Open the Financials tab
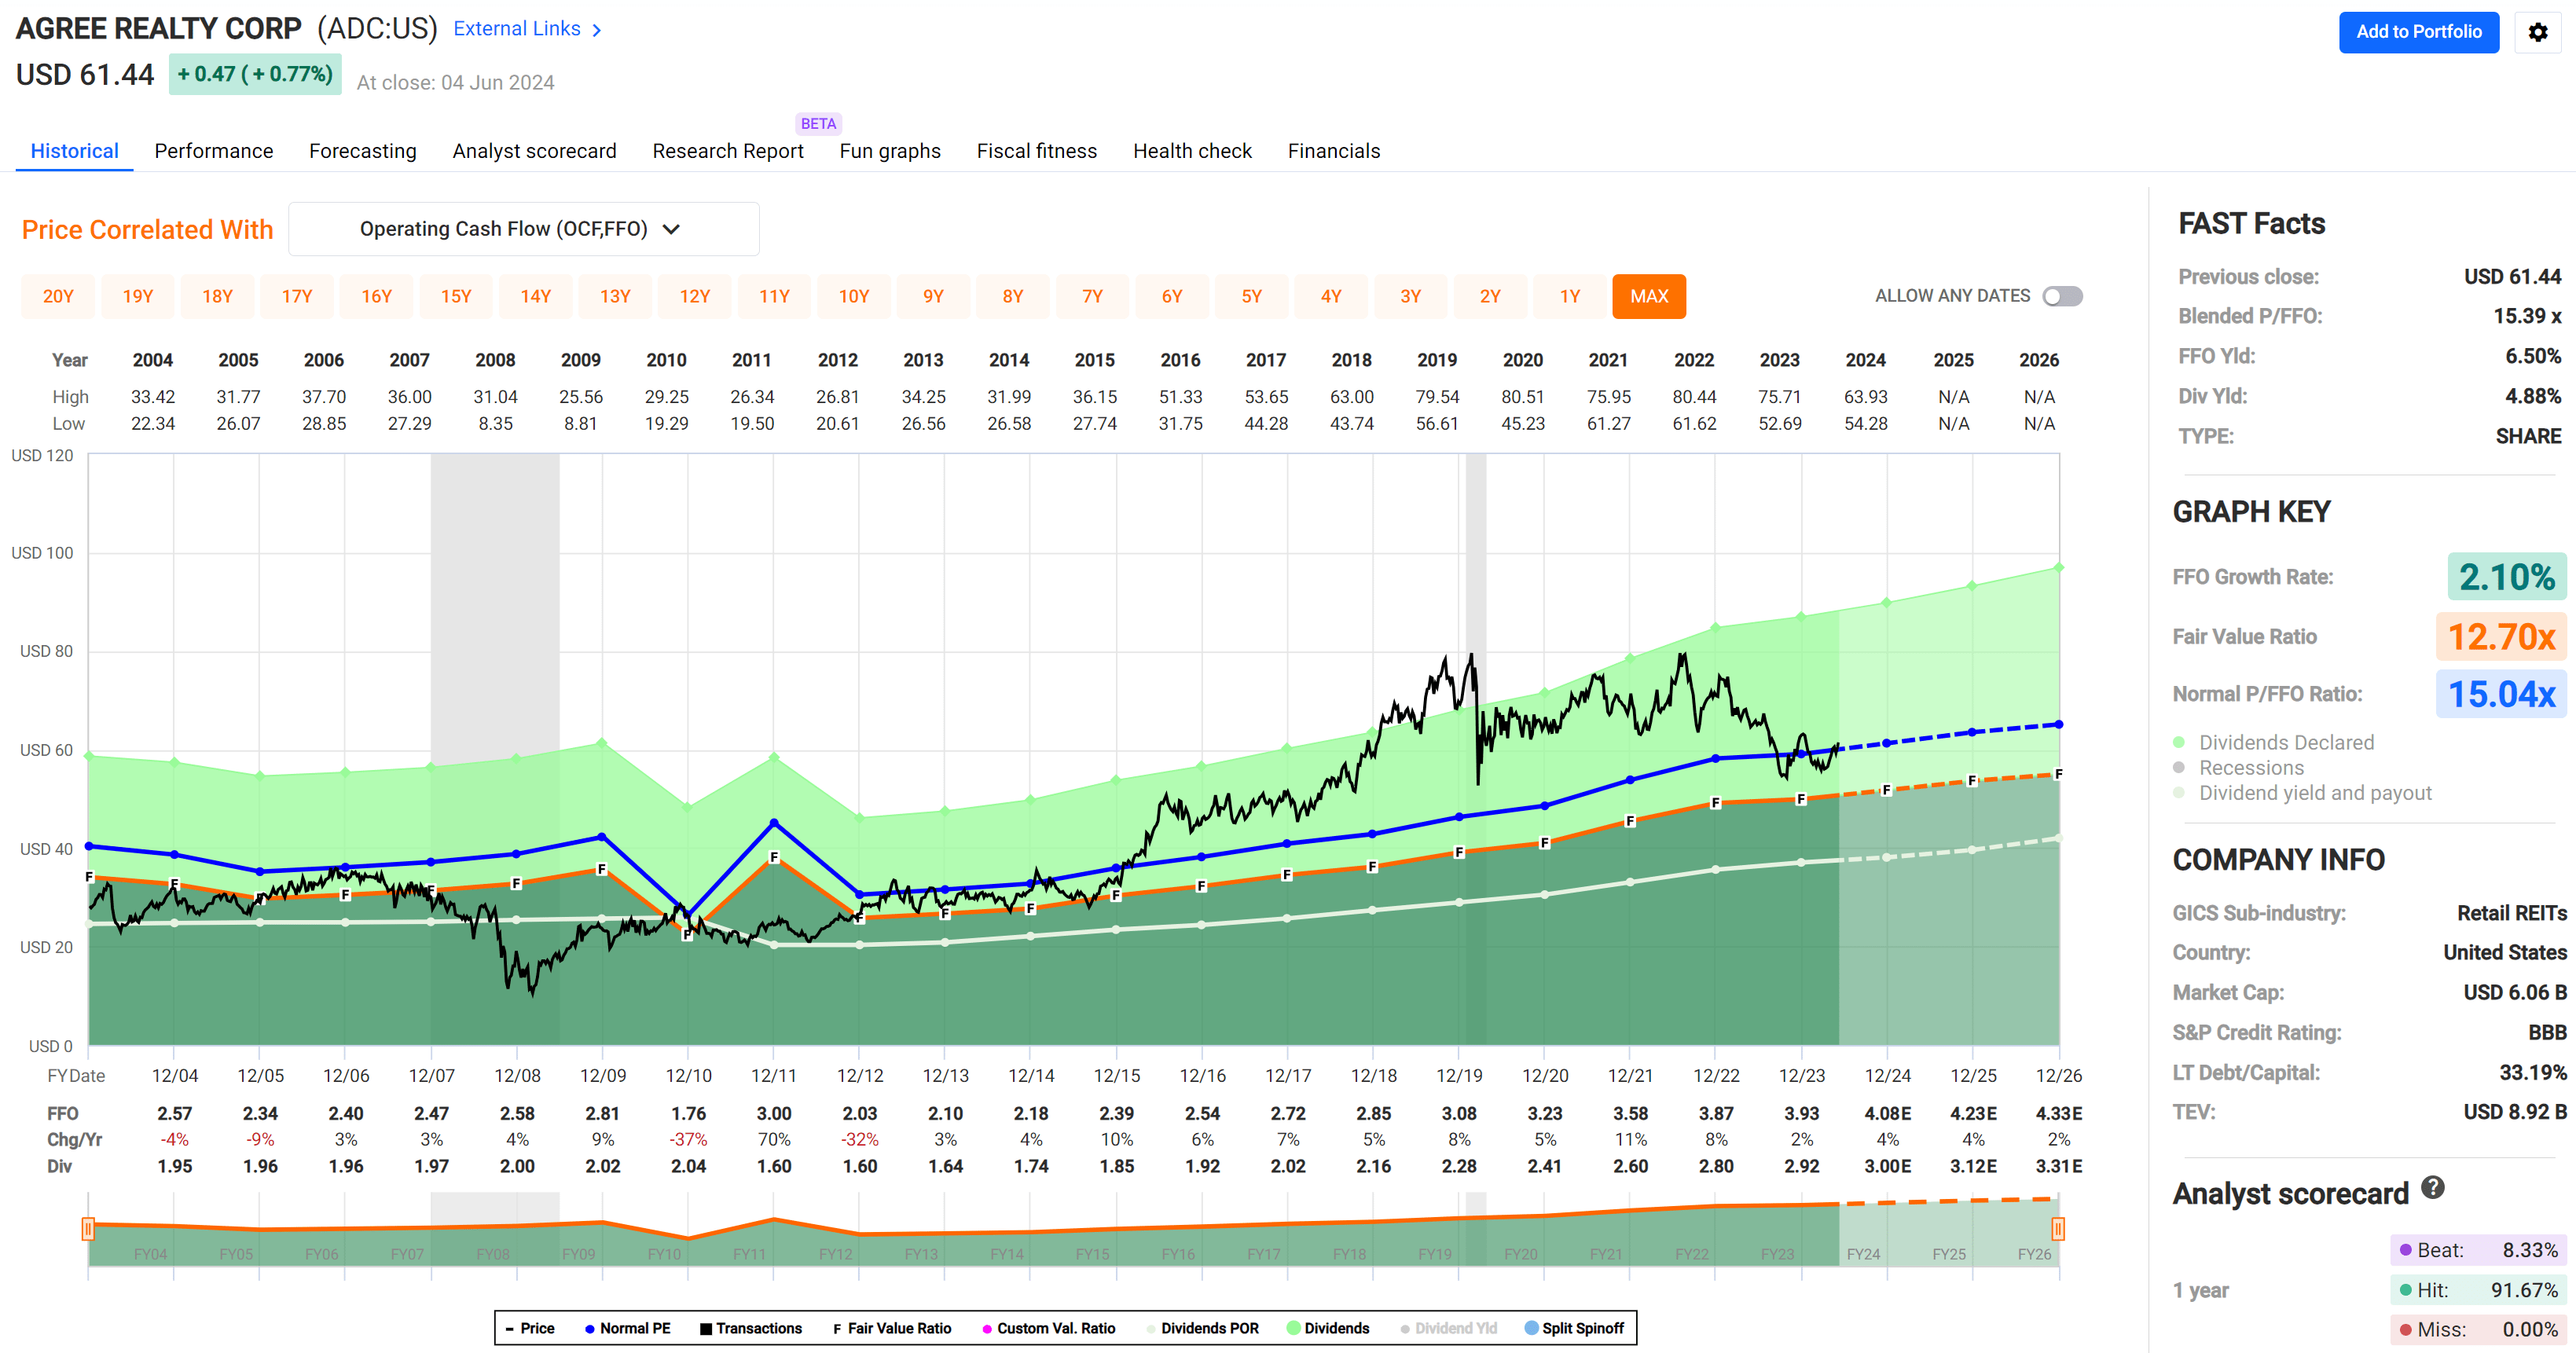2576x1353 pixels. click(x=1333, y=151)
